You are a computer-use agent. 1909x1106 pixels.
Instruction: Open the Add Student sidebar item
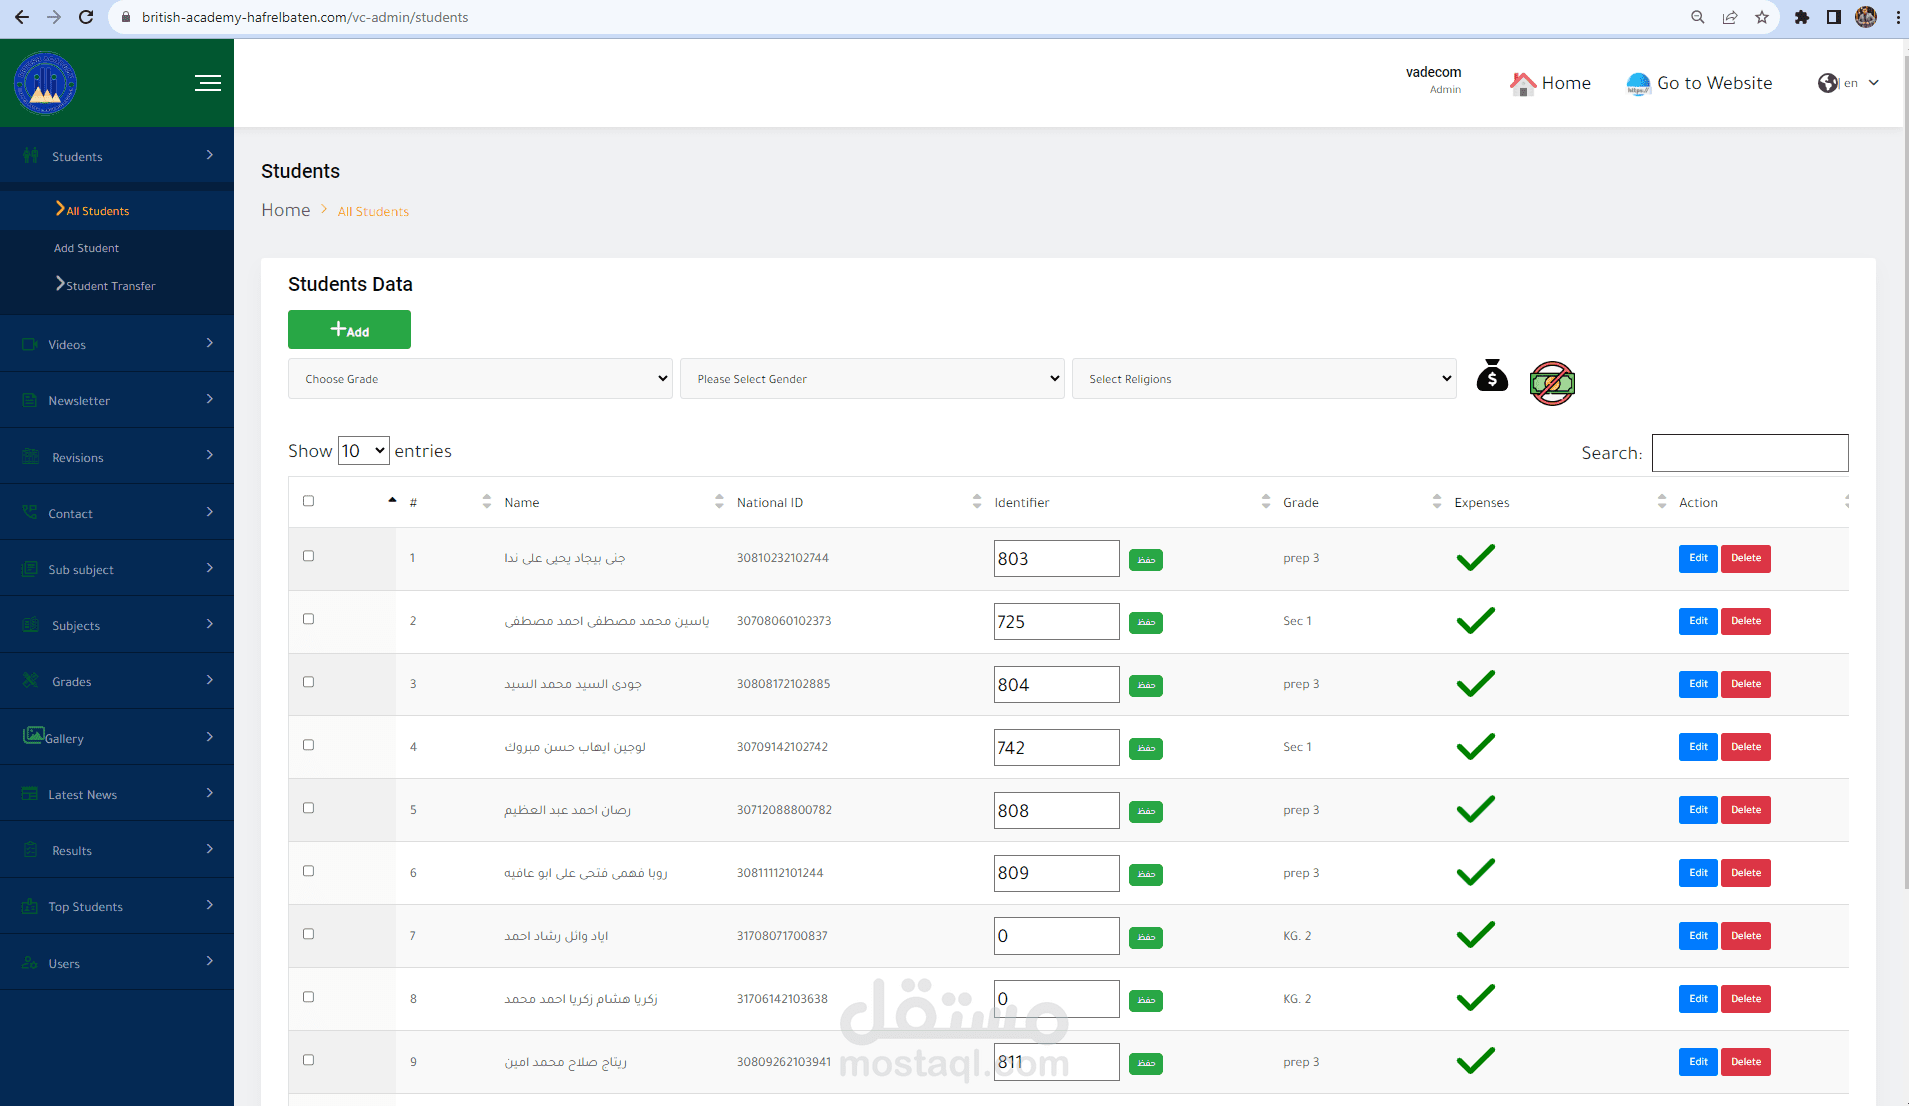(x=86, y=248)
